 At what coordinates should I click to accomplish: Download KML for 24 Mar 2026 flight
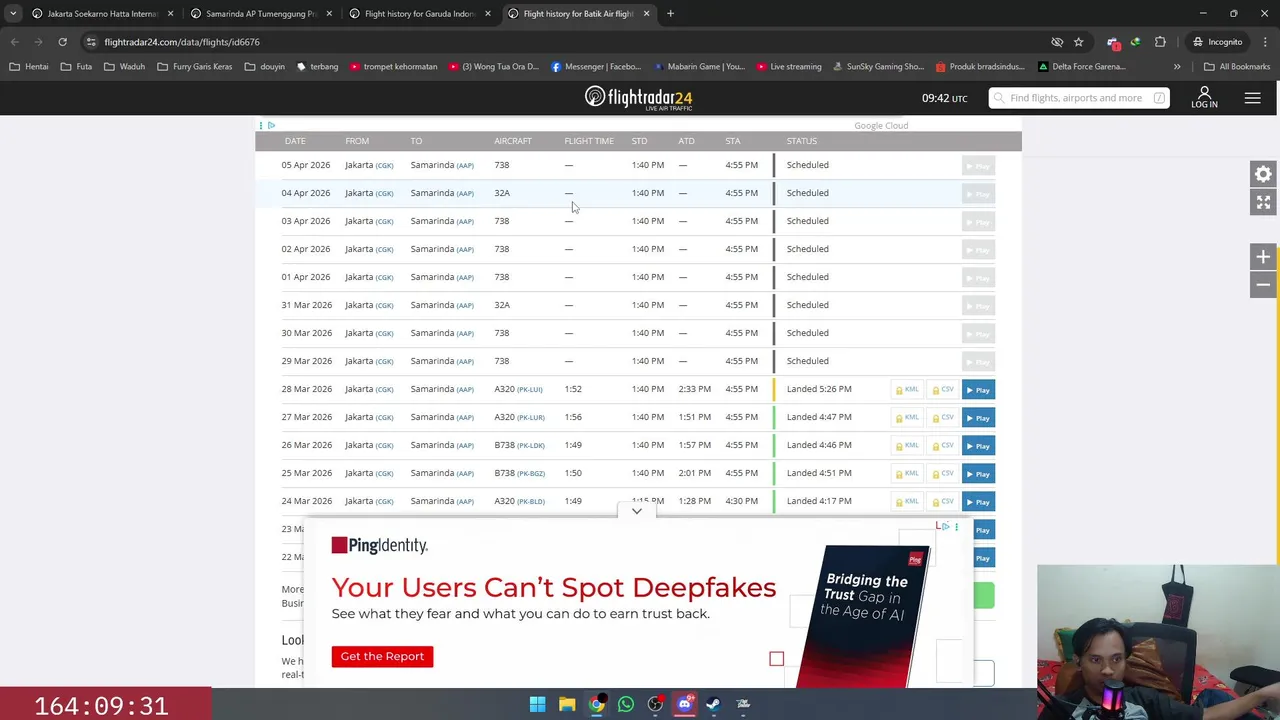[x=907, y=502]
